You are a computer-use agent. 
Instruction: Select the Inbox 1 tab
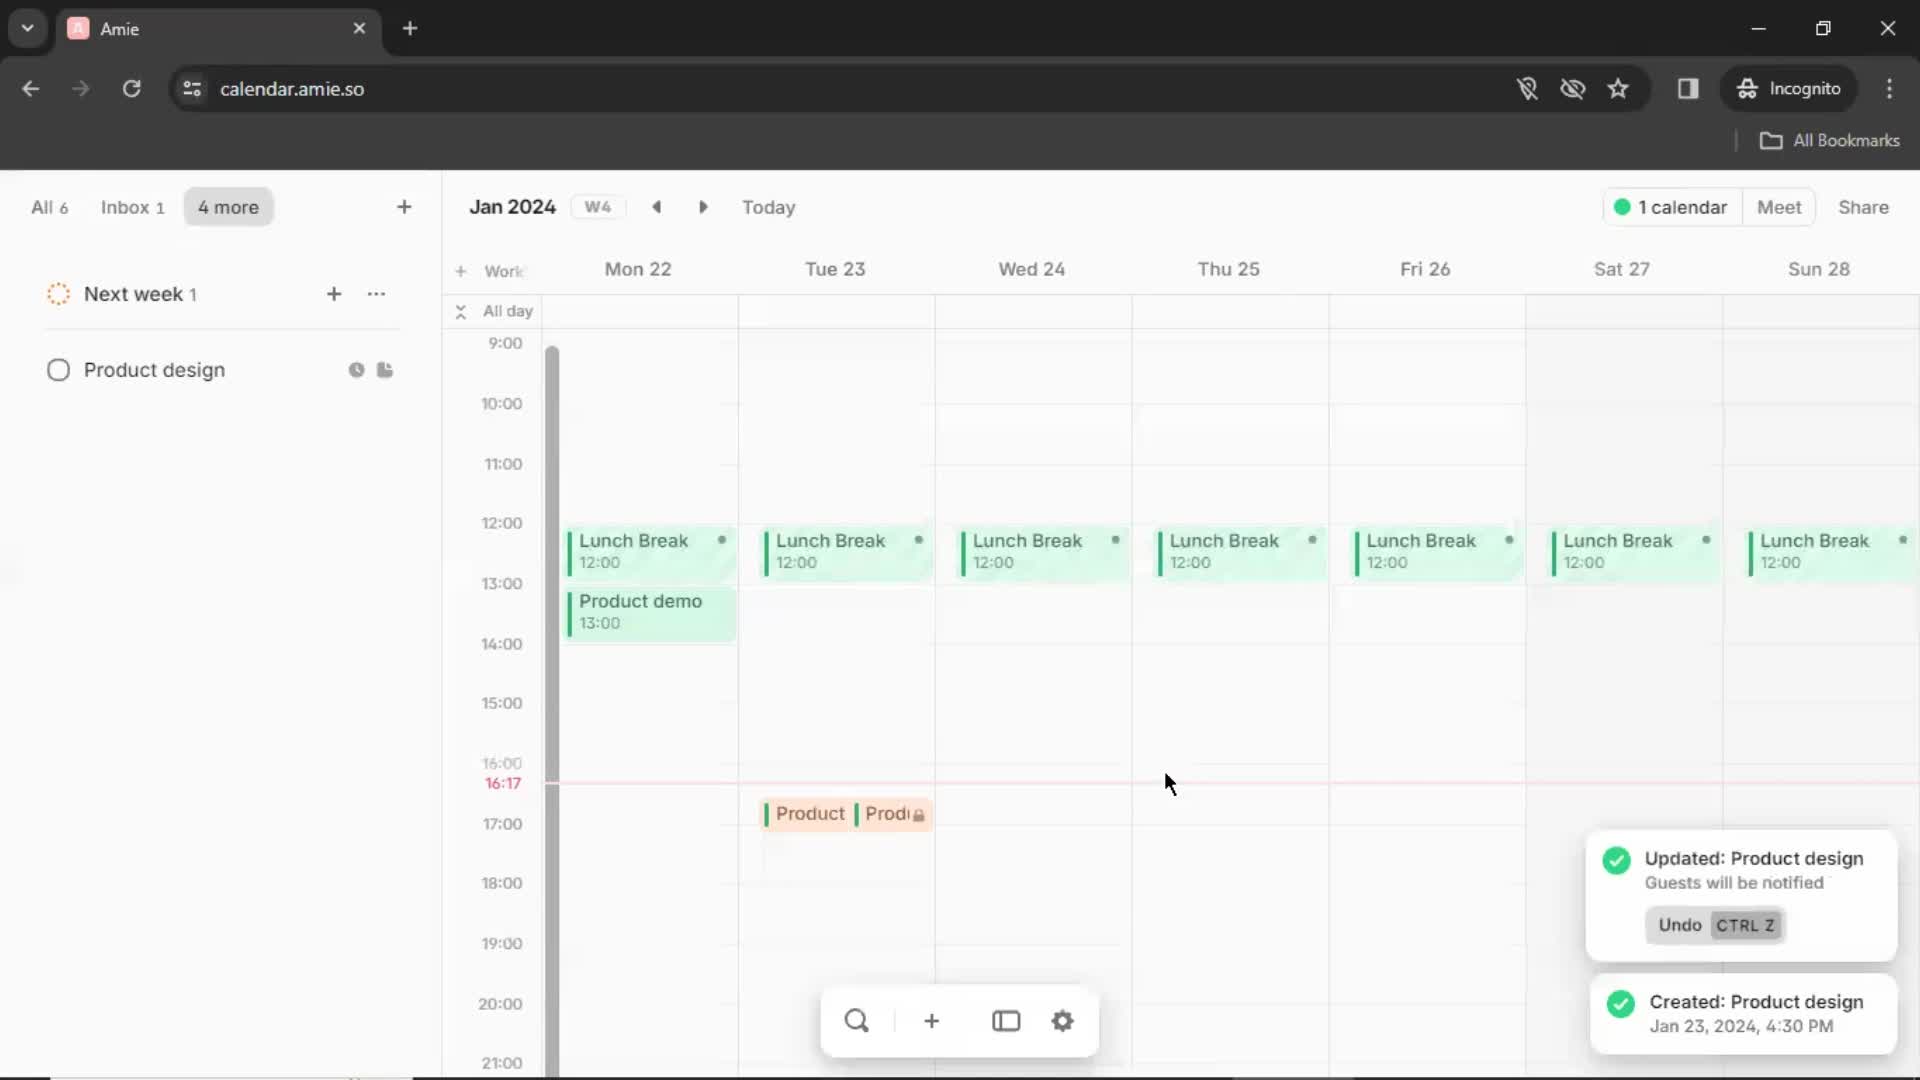click(132, 207)
